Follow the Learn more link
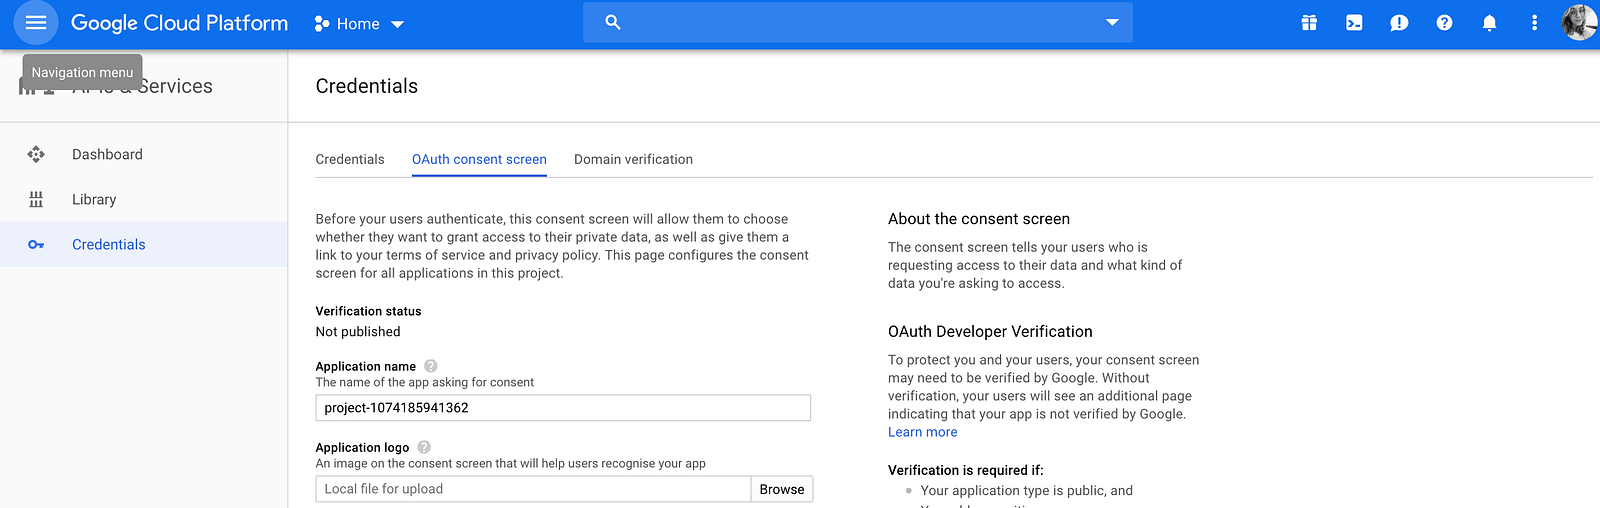Viewport: 1600px width, 508px height. (923, 432)
